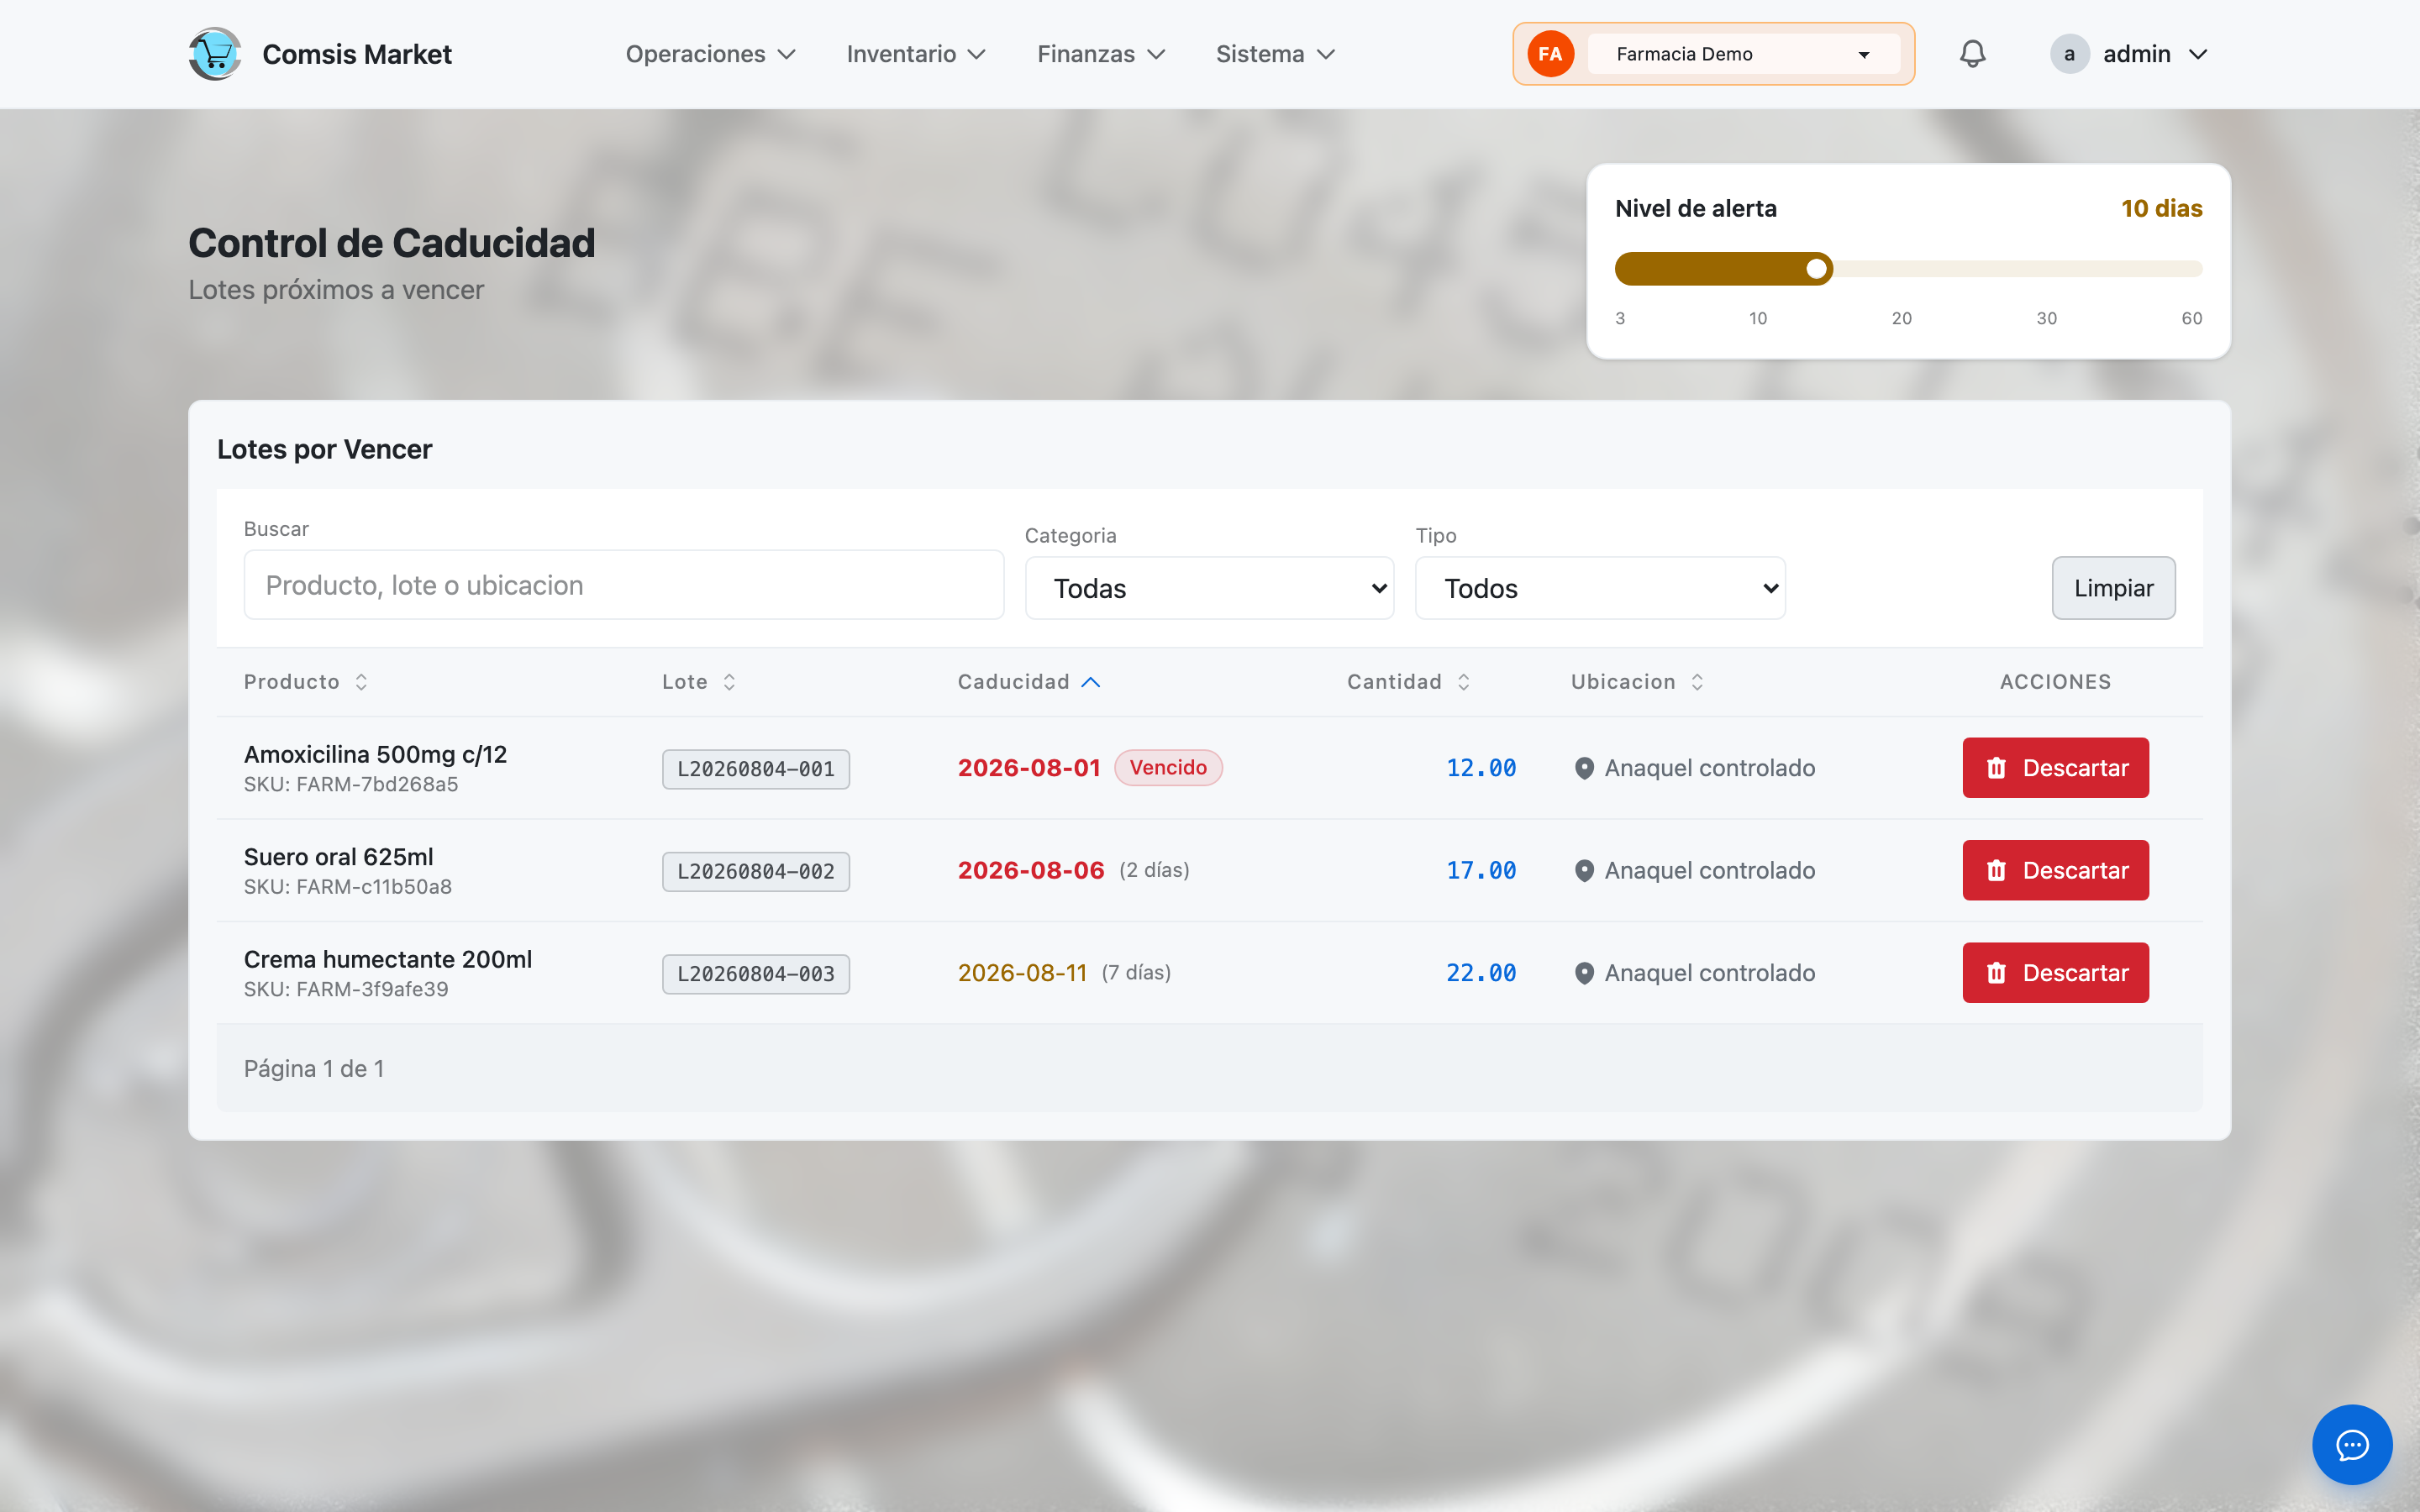2420x1512 pixels.
Task: Discard the Suero oral 625ml batch
Action: pyautogui.click(x=2055, y=870)
